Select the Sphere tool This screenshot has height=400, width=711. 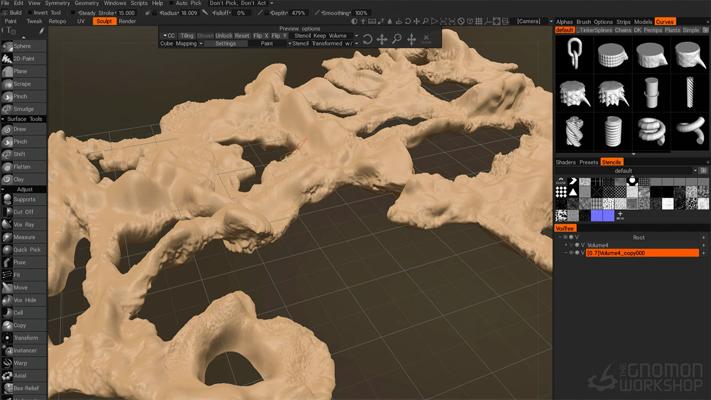22,46
